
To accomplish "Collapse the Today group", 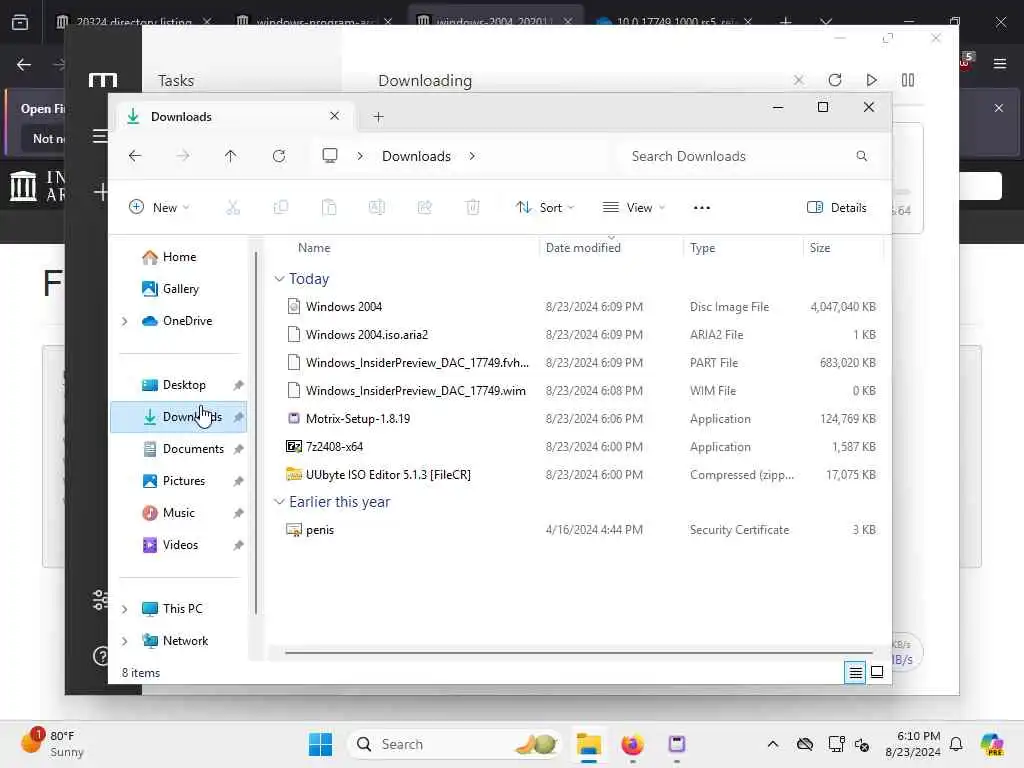I will pyautogui.click(x=279, y=279).
